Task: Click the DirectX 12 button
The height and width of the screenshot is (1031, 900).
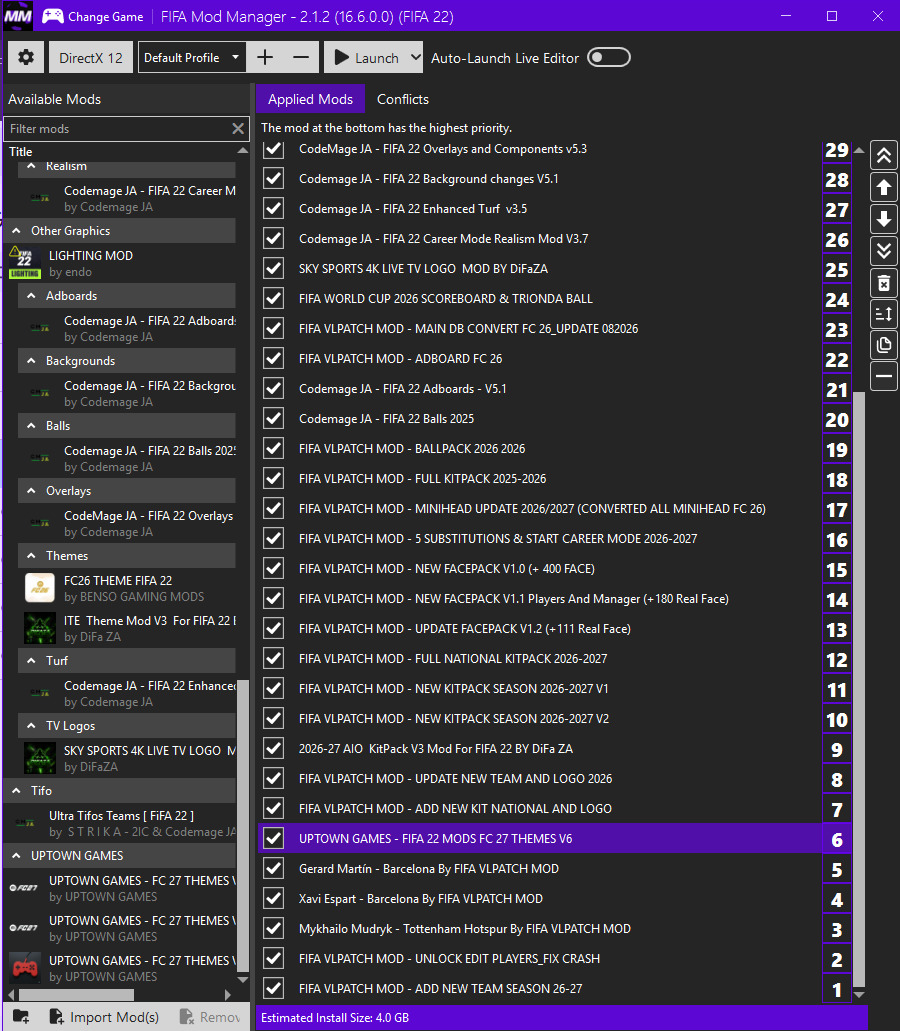Action: coord(91,57)
